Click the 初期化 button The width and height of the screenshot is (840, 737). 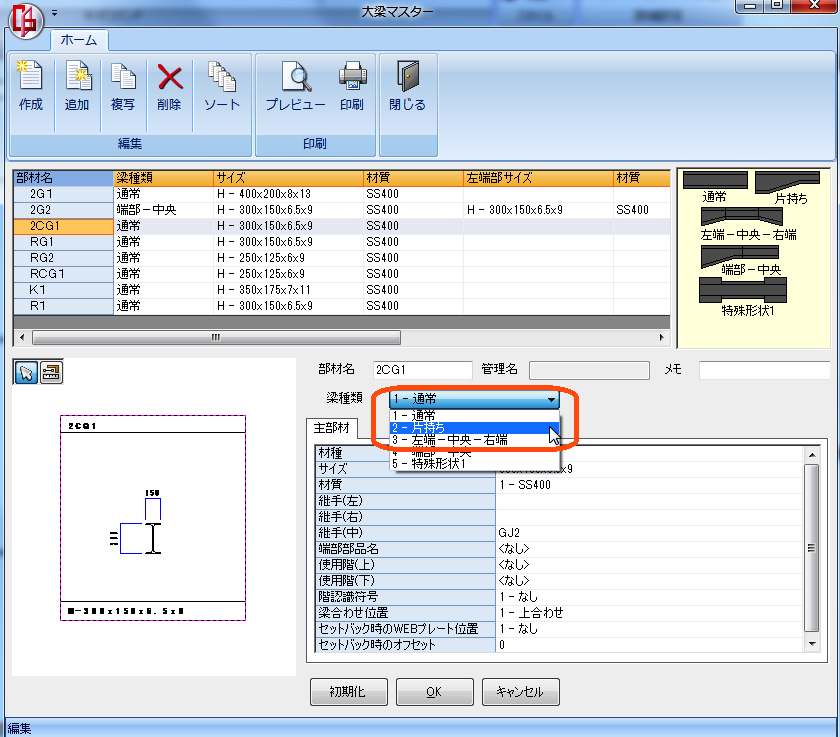tap(348, 692)
